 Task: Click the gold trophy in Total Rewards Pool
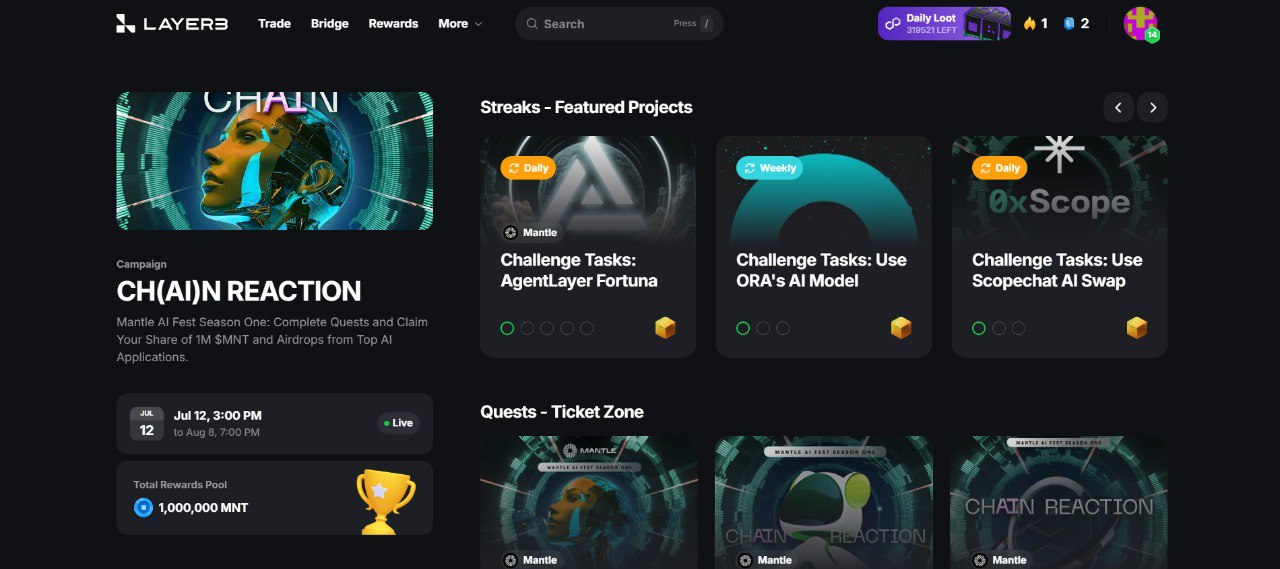pos(386,501)
